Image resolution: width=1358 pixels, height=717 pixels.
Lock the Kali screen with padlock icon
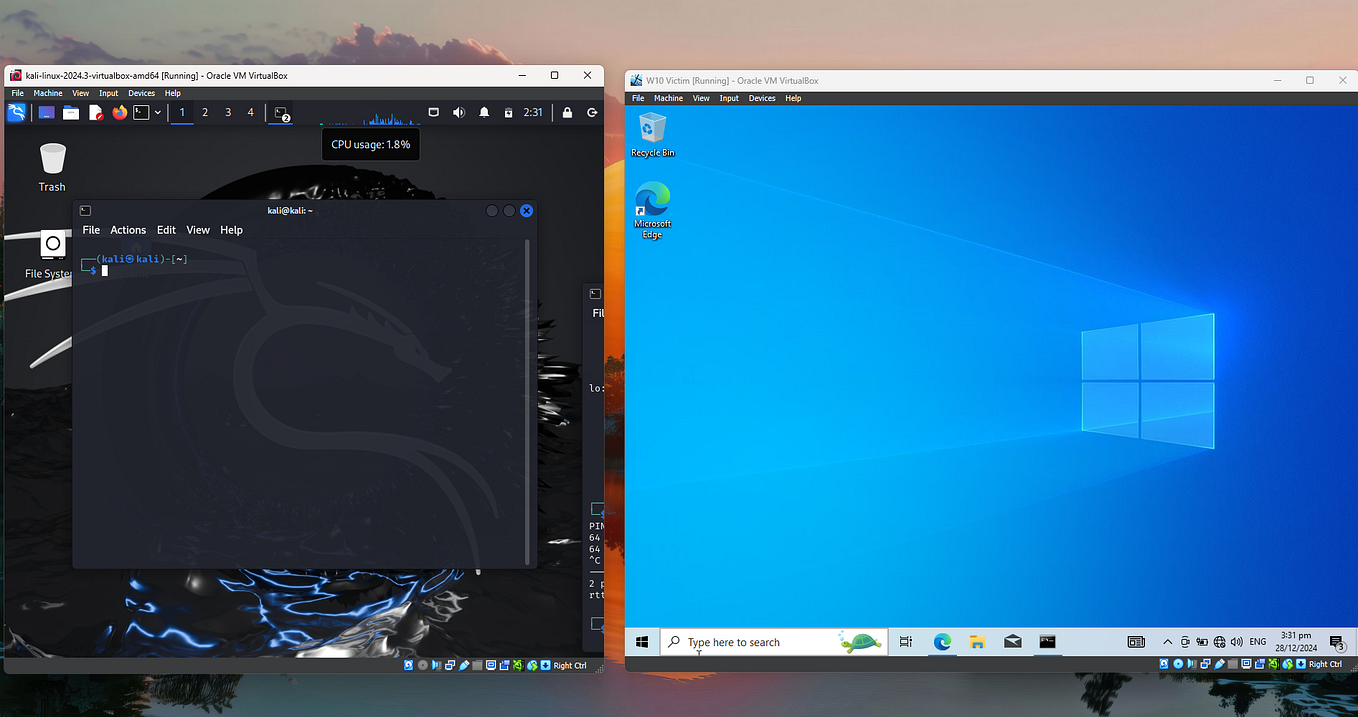click(x=567, y=113)
